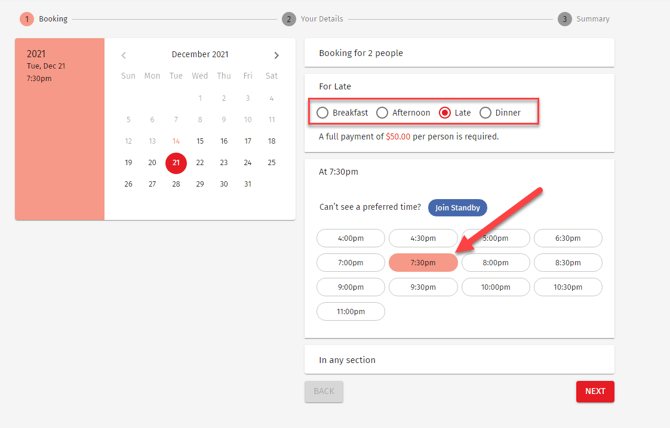Expand the In any section panel
Screen dimensions: 670x428
(459, 360)
